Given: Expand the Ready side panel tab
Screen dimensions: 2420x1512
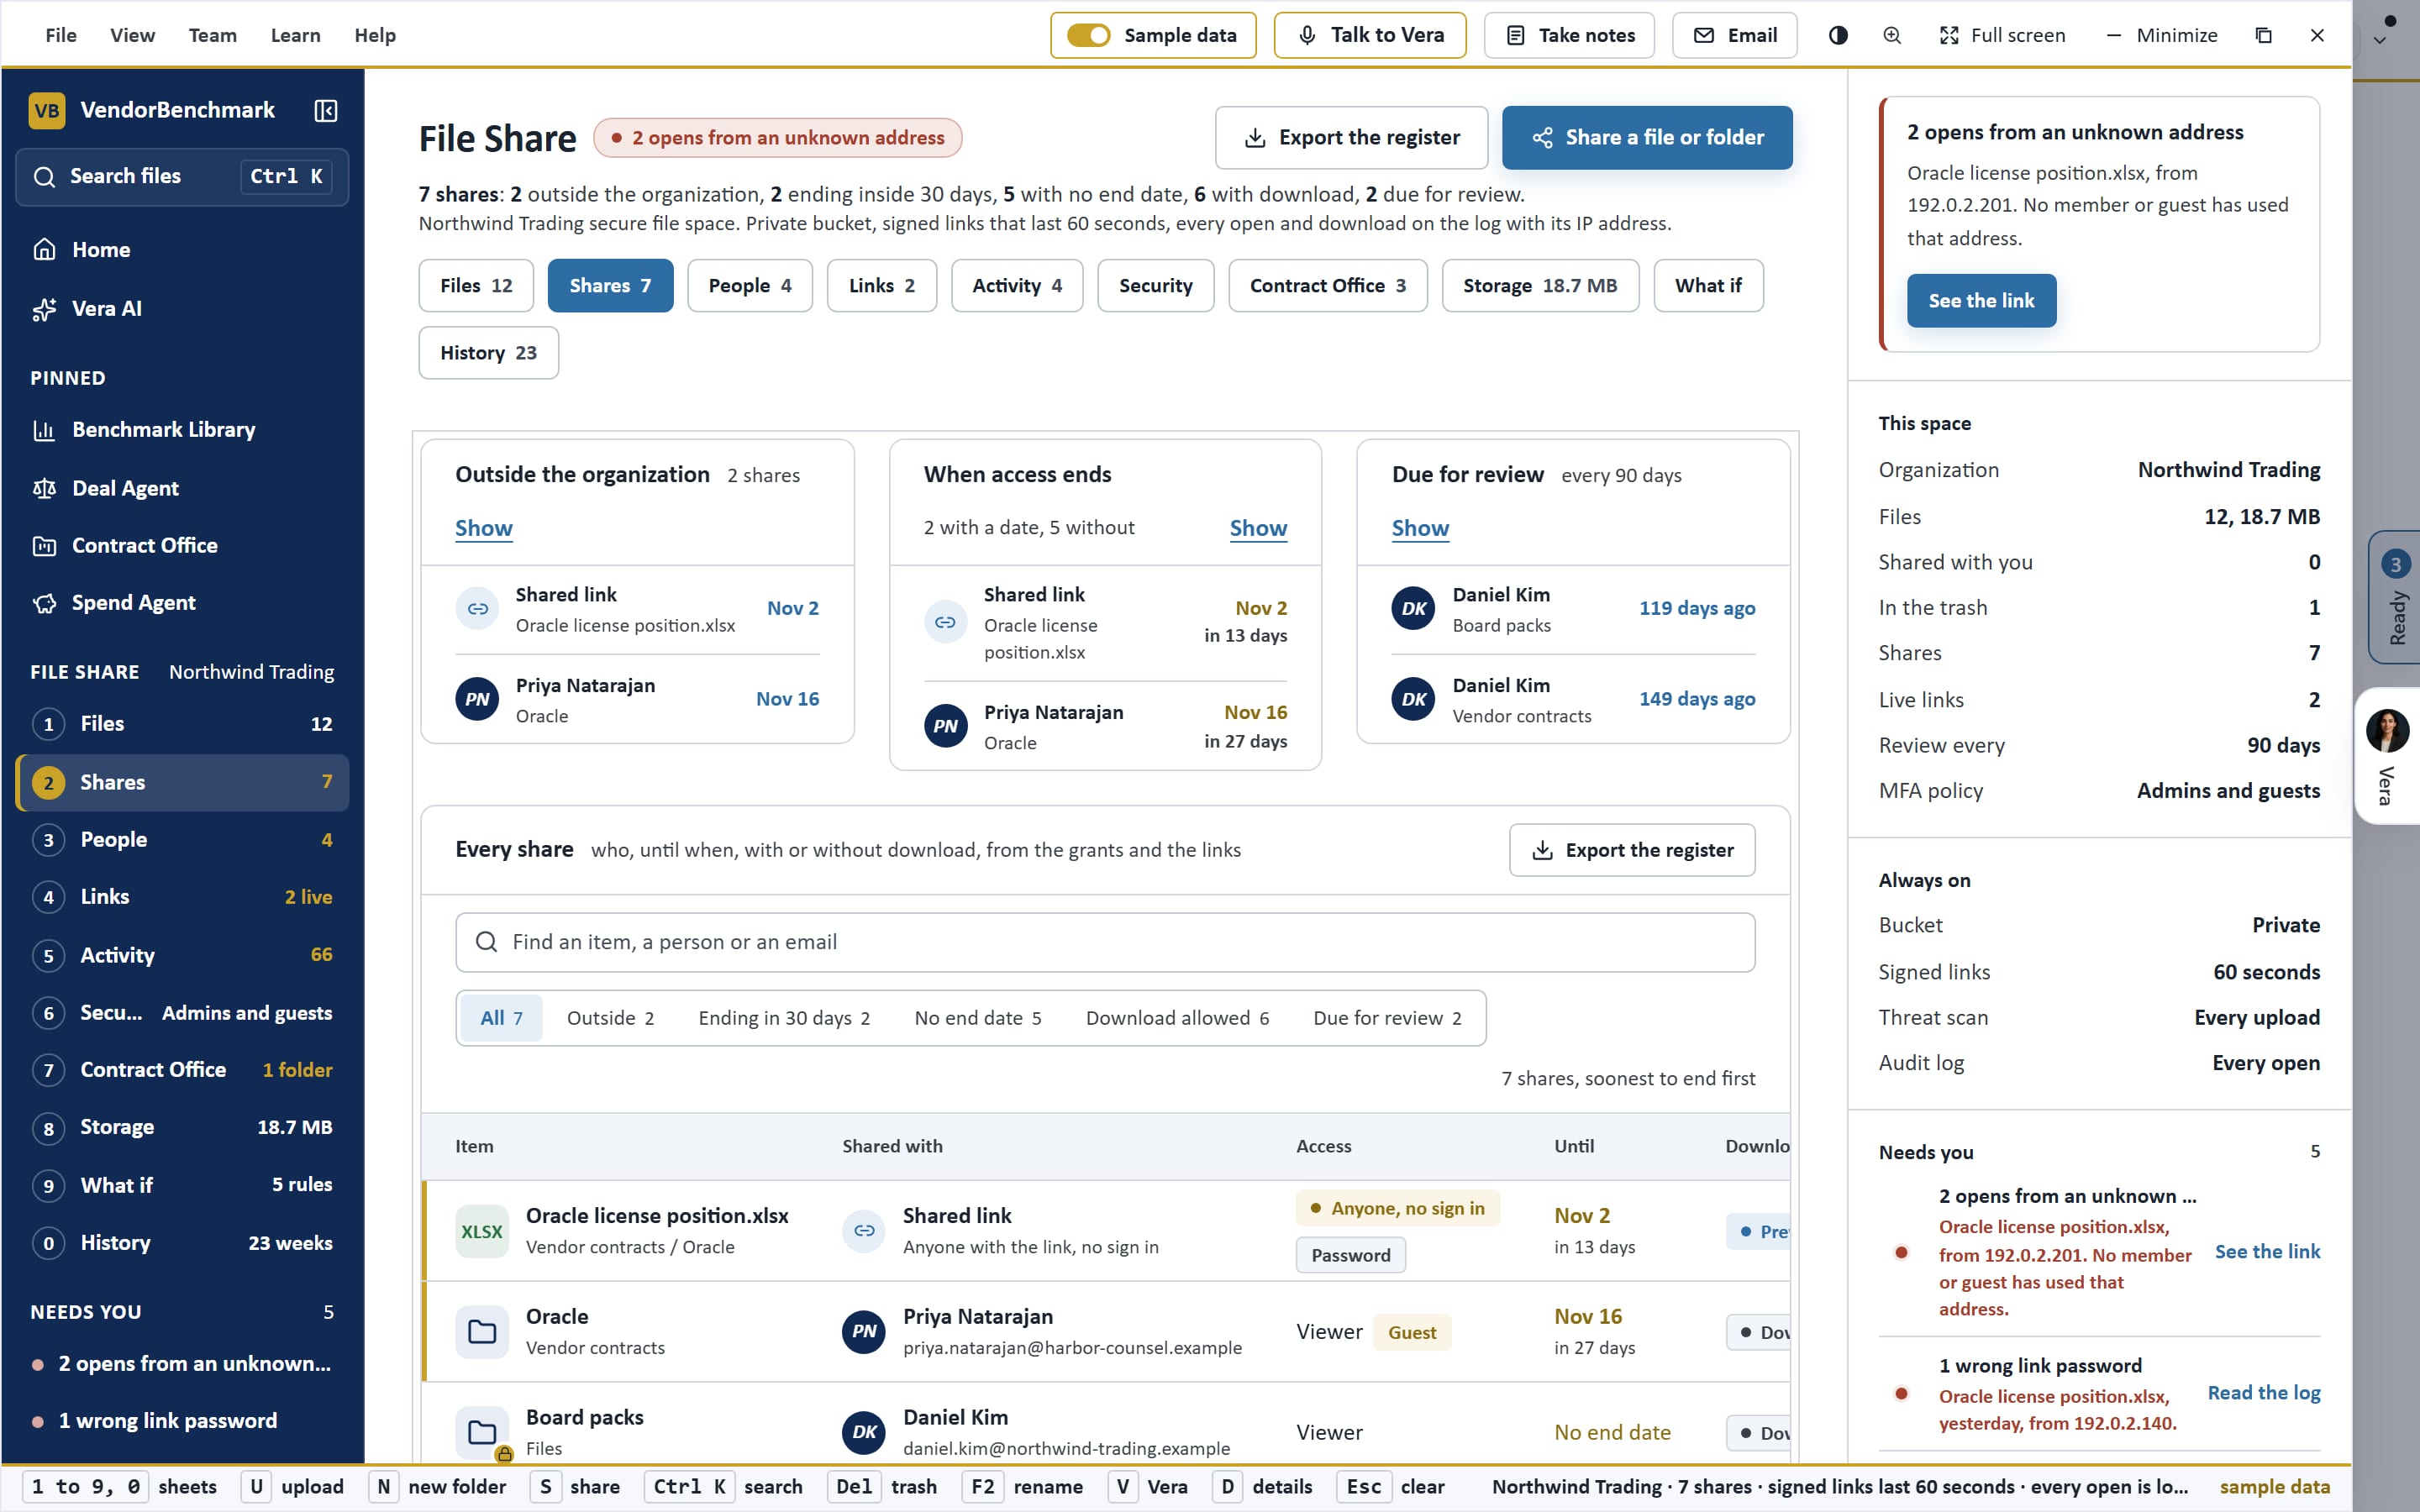Looking at the screenshot, I should click(x=2395, y=597).
